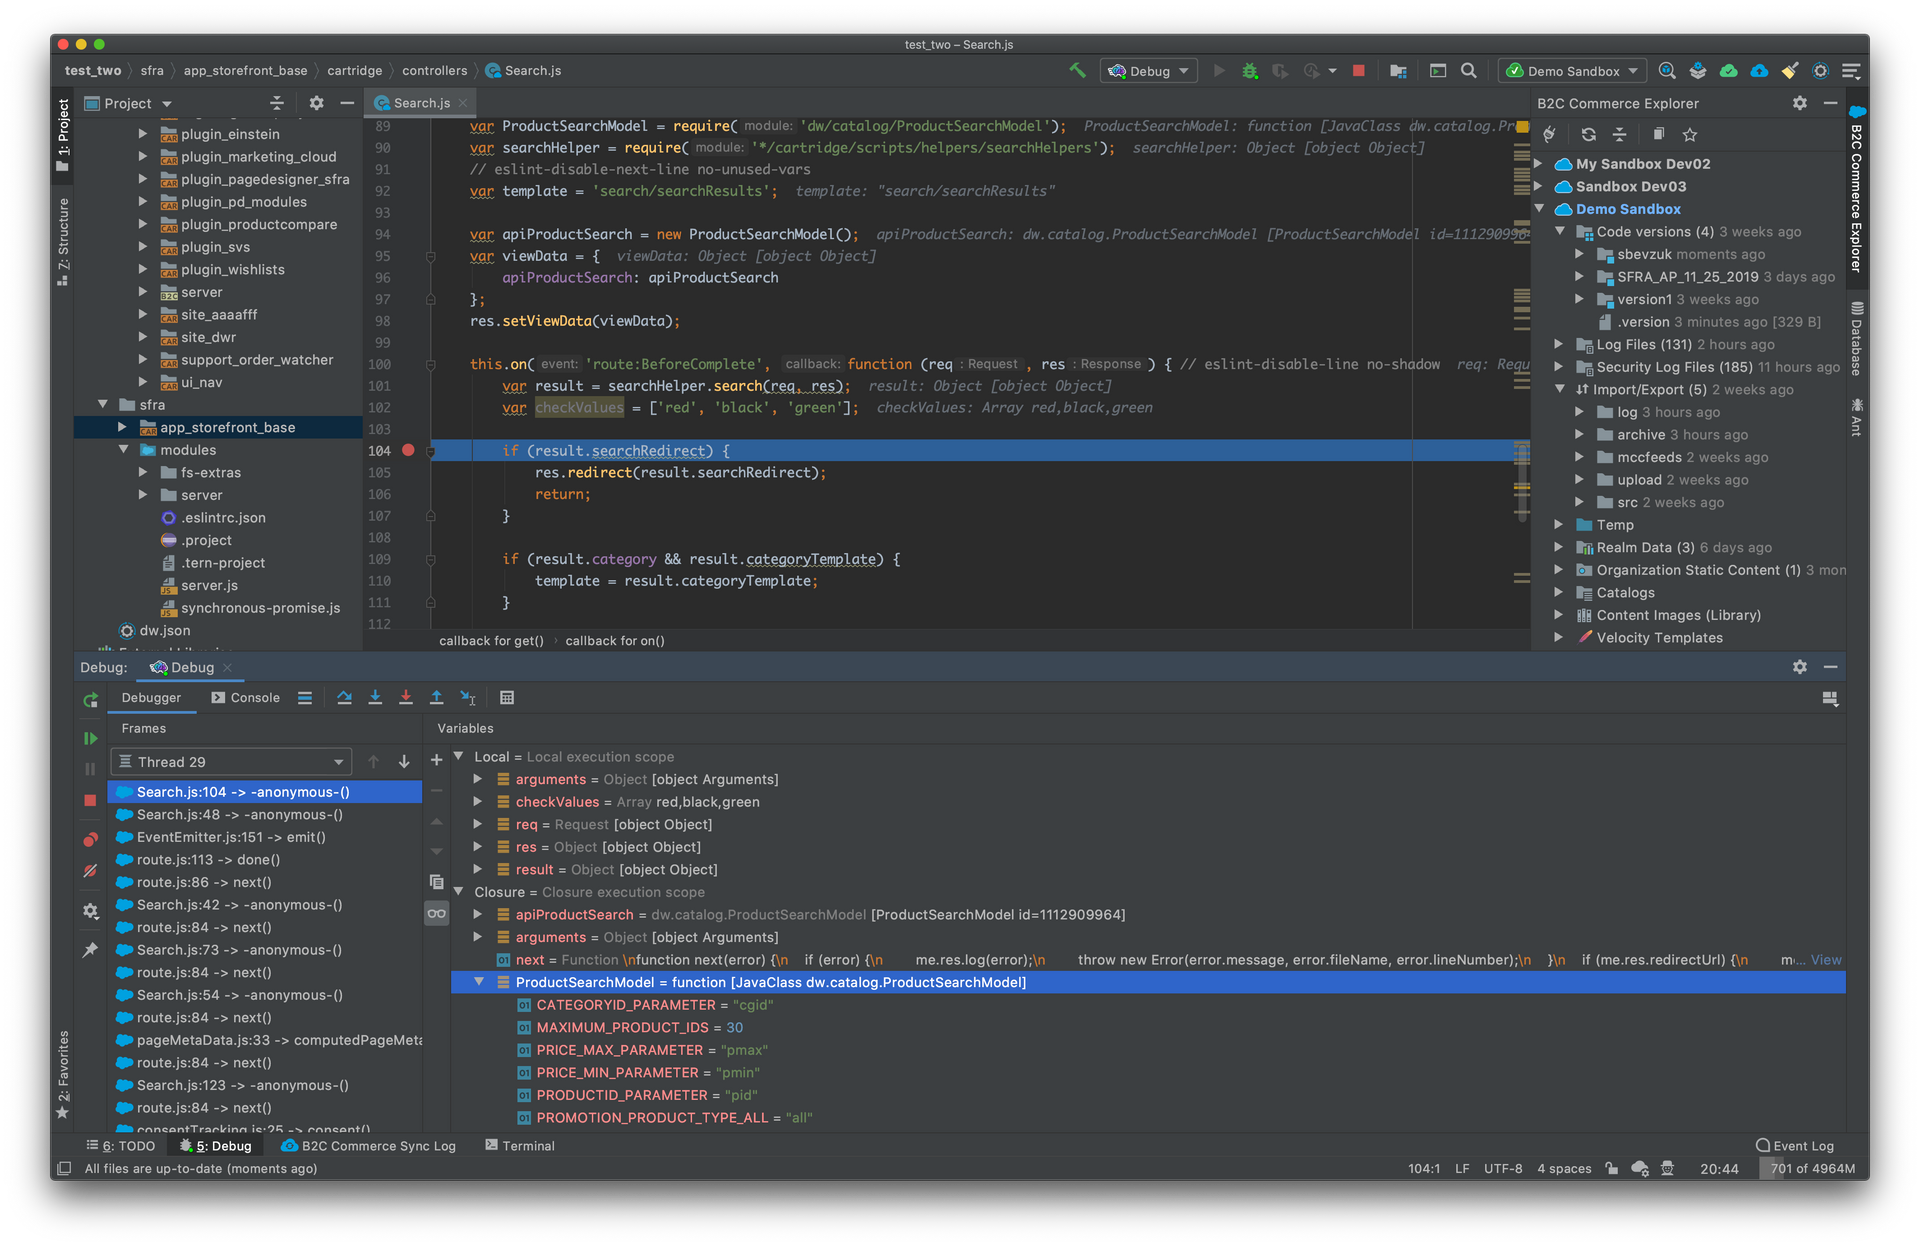Open the Terminal tool window tab

point(519,1146)
